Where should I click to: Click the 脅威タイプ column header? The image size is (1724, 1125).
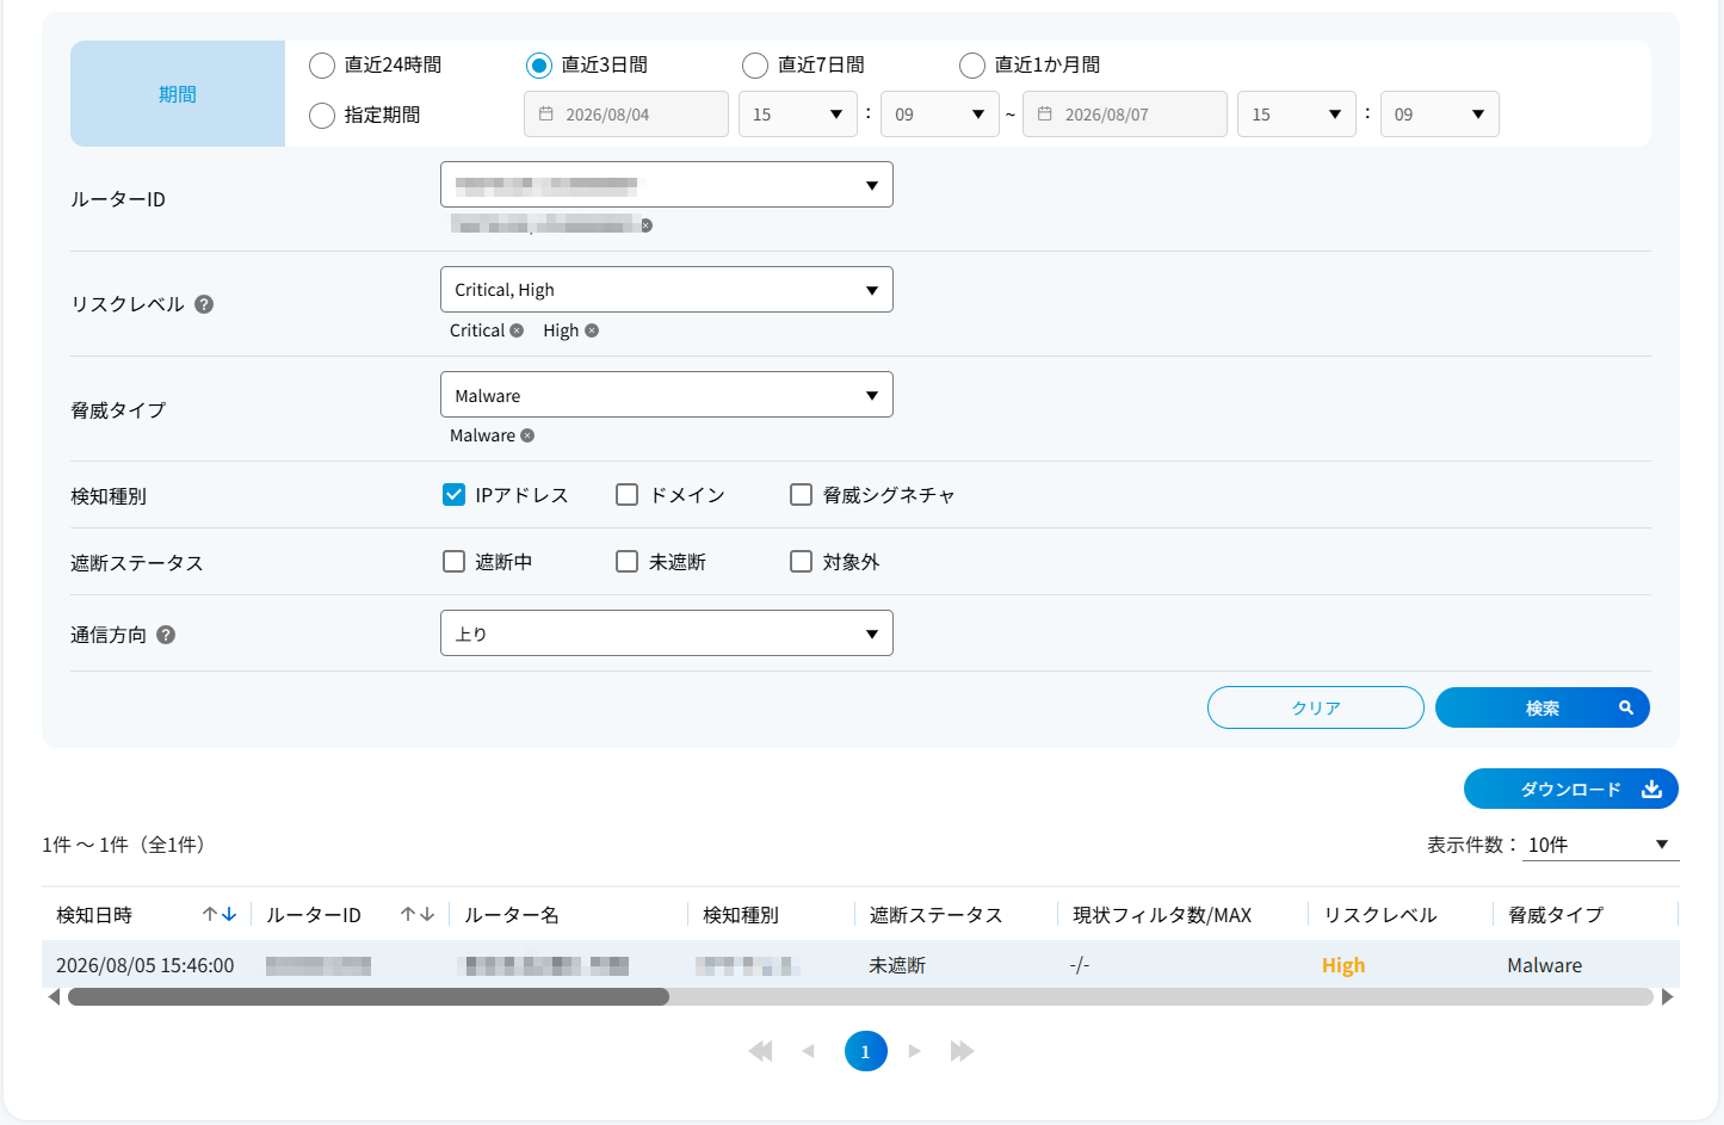pos(1556,915)
